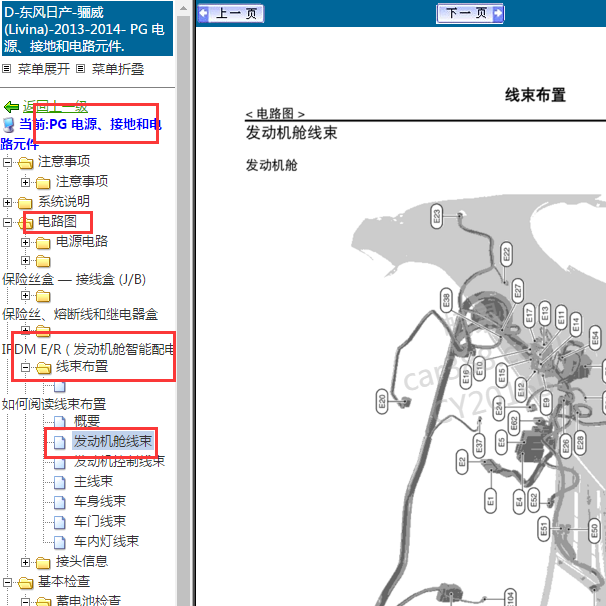Open the 系统说明 folder icon
Screen dimensions: 606x606
(x=25, y=202)
